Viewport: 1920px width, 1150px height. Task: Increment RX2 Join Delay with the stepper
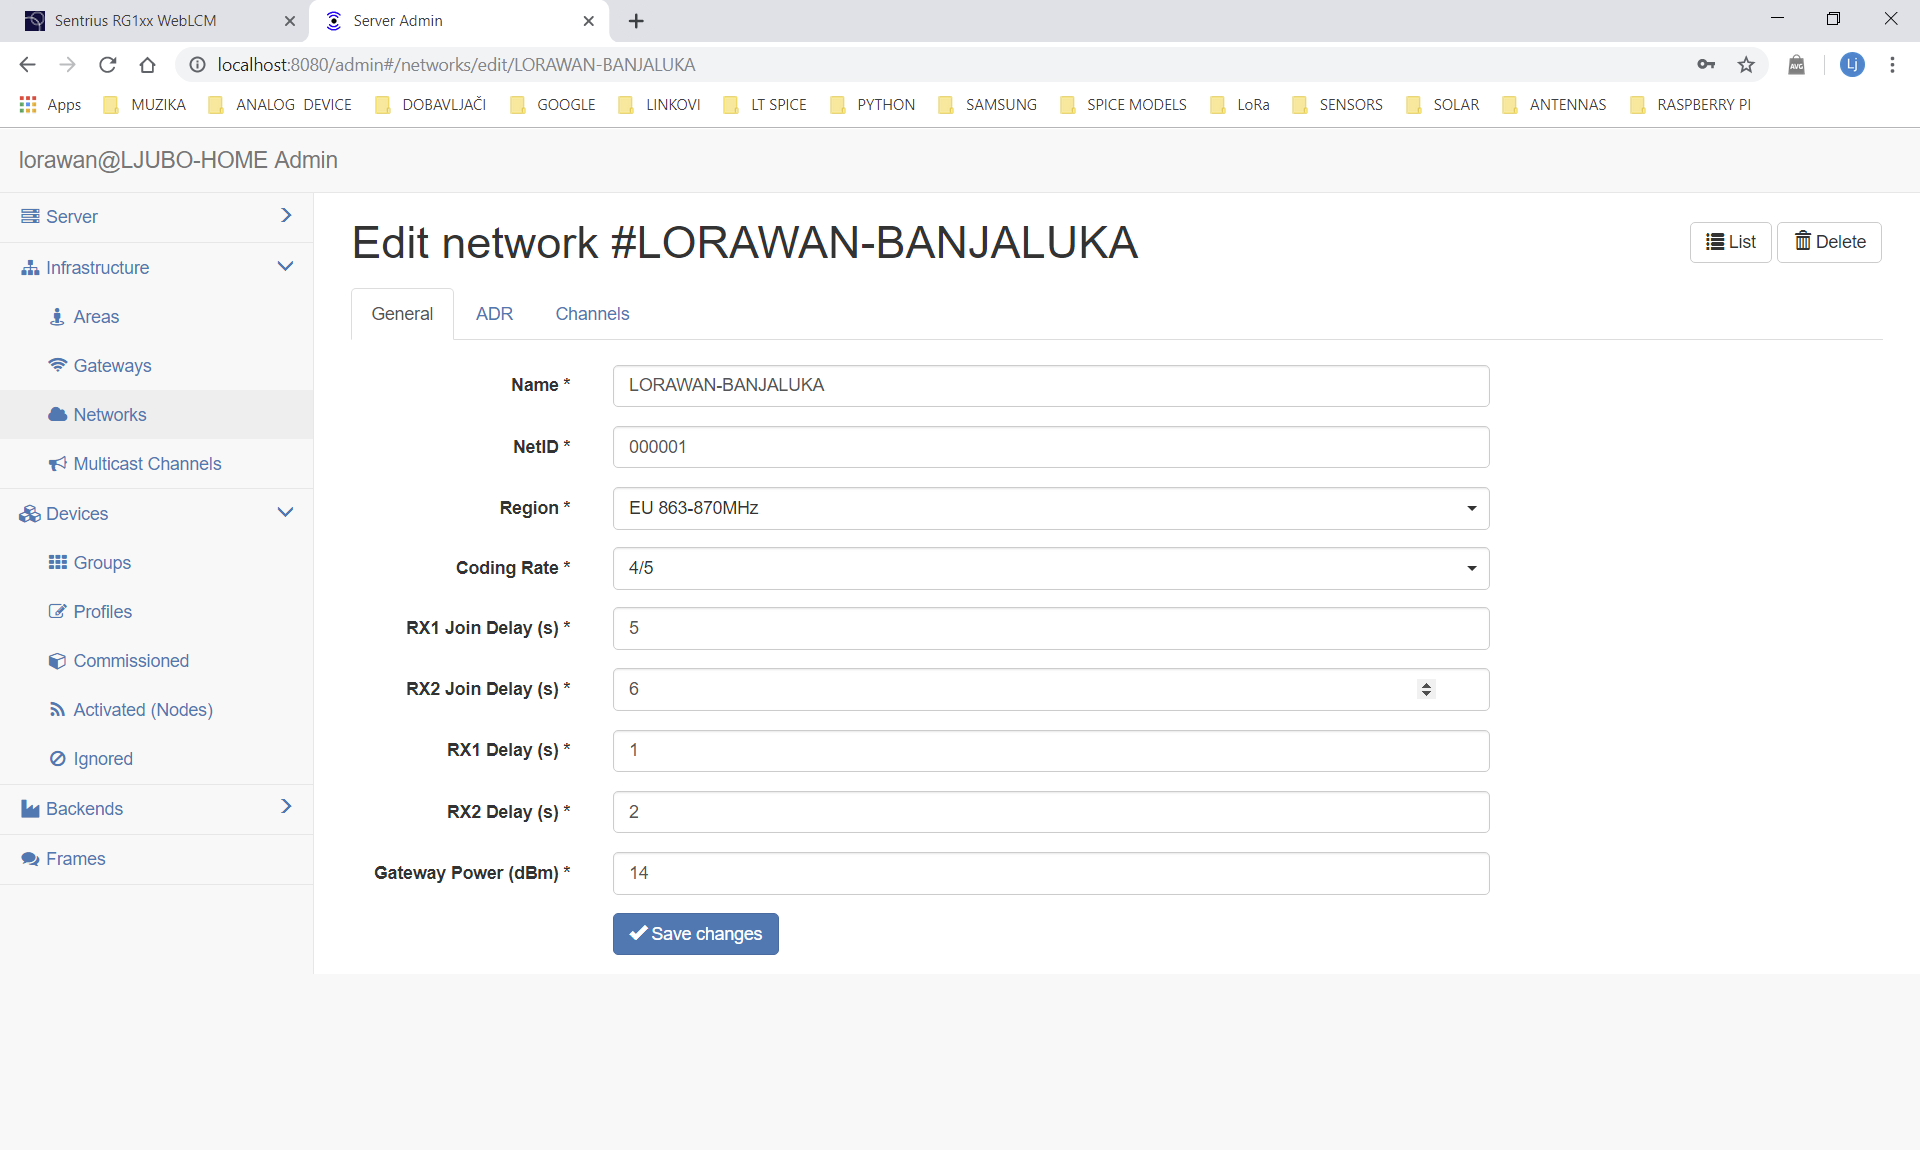pyautogui.click(x=1425, y=683)
